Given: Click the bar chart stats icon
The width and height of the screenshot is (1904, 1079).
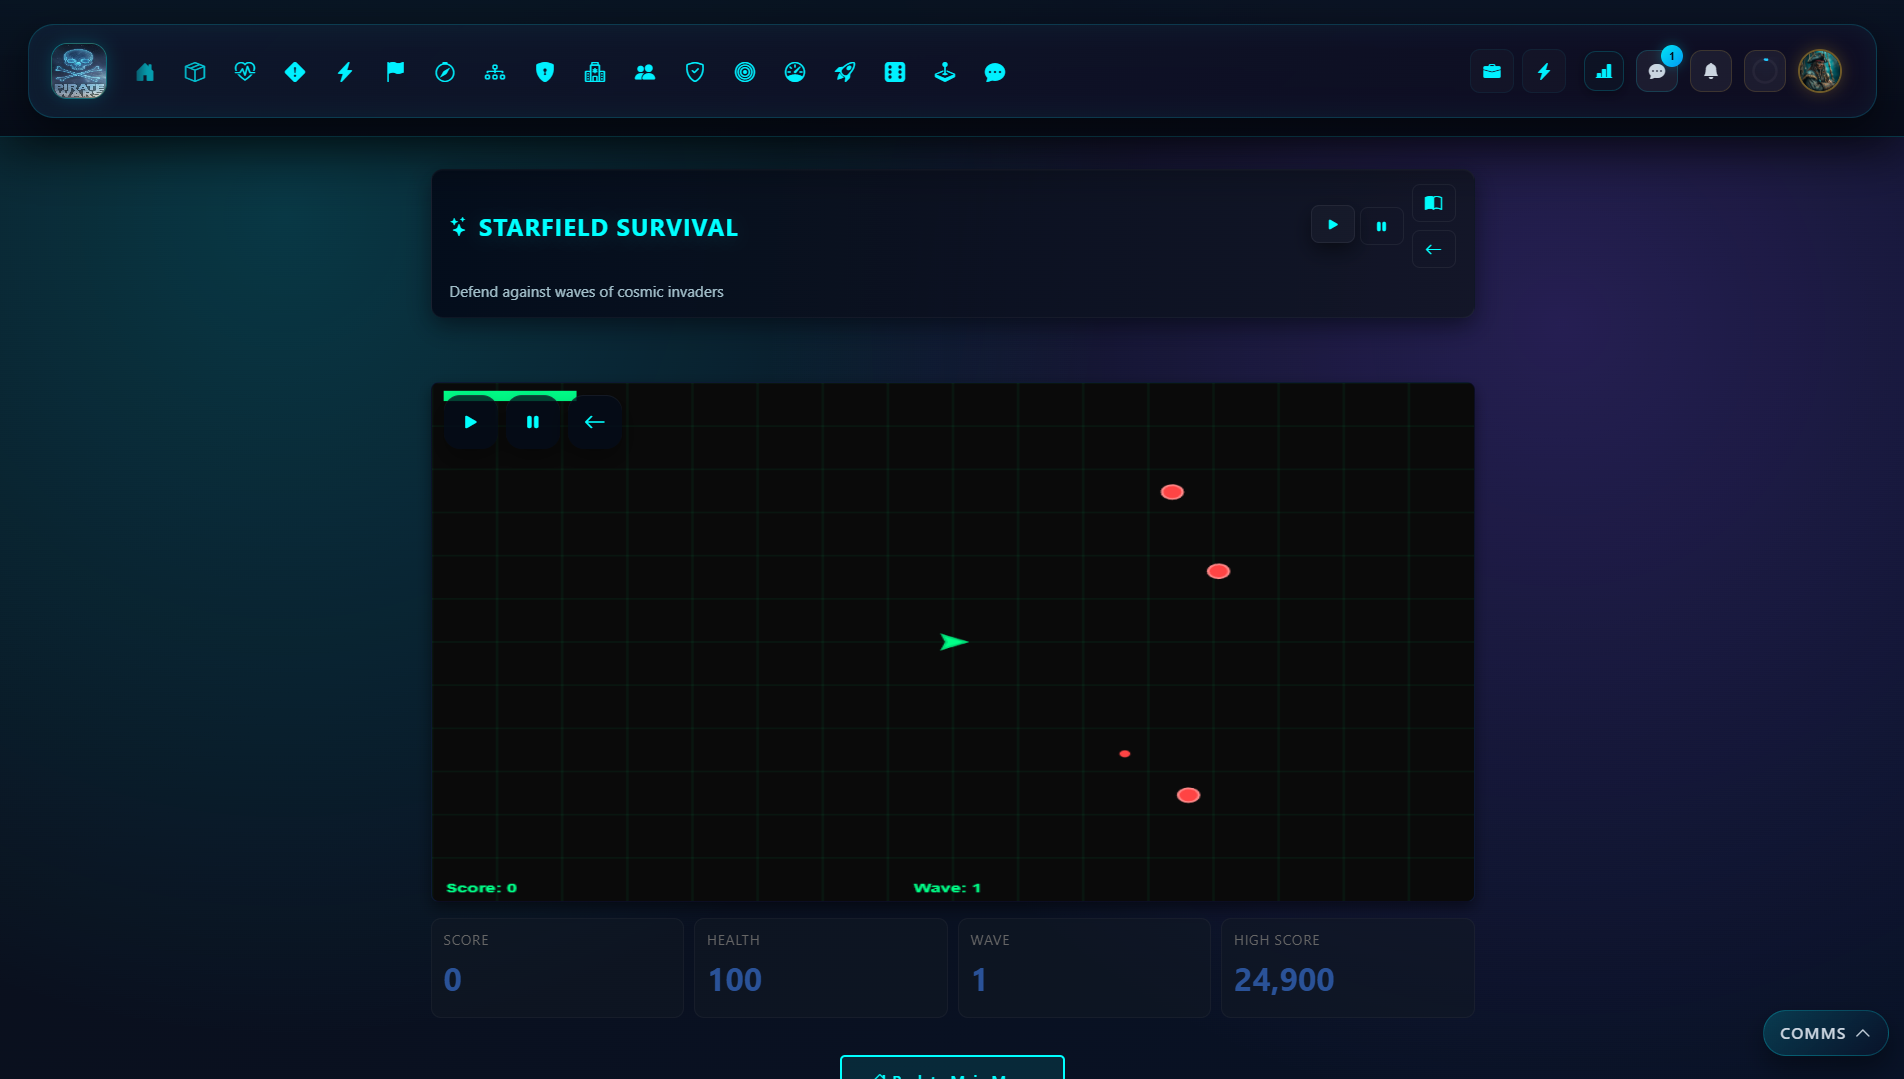Looking at the screenshot, I should 1603,72.
